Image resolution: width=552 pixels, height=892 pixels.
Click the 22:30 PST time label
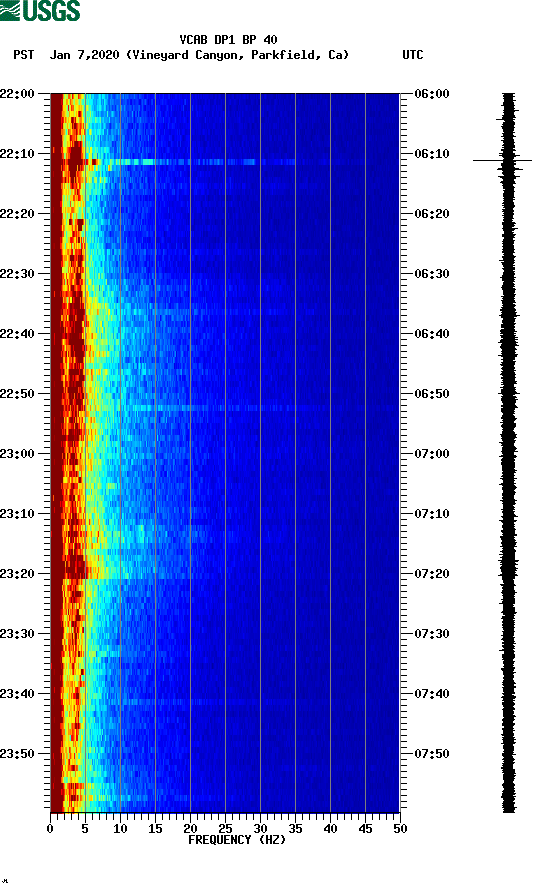click(x=17, y=274)
